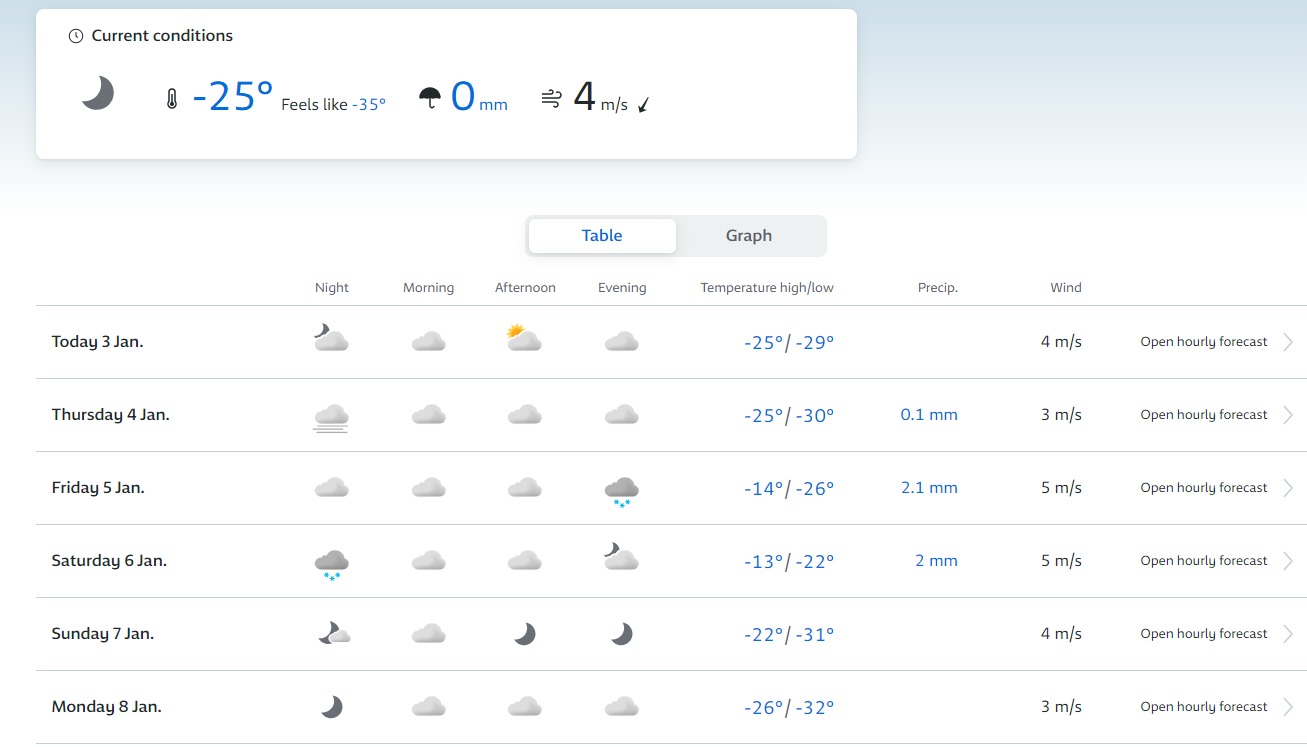The width and height of the screenshot is (1307, 747).
Task: Click Thursday 4 Jan. afternoon cloud icon
Action: tap(524, 415)
